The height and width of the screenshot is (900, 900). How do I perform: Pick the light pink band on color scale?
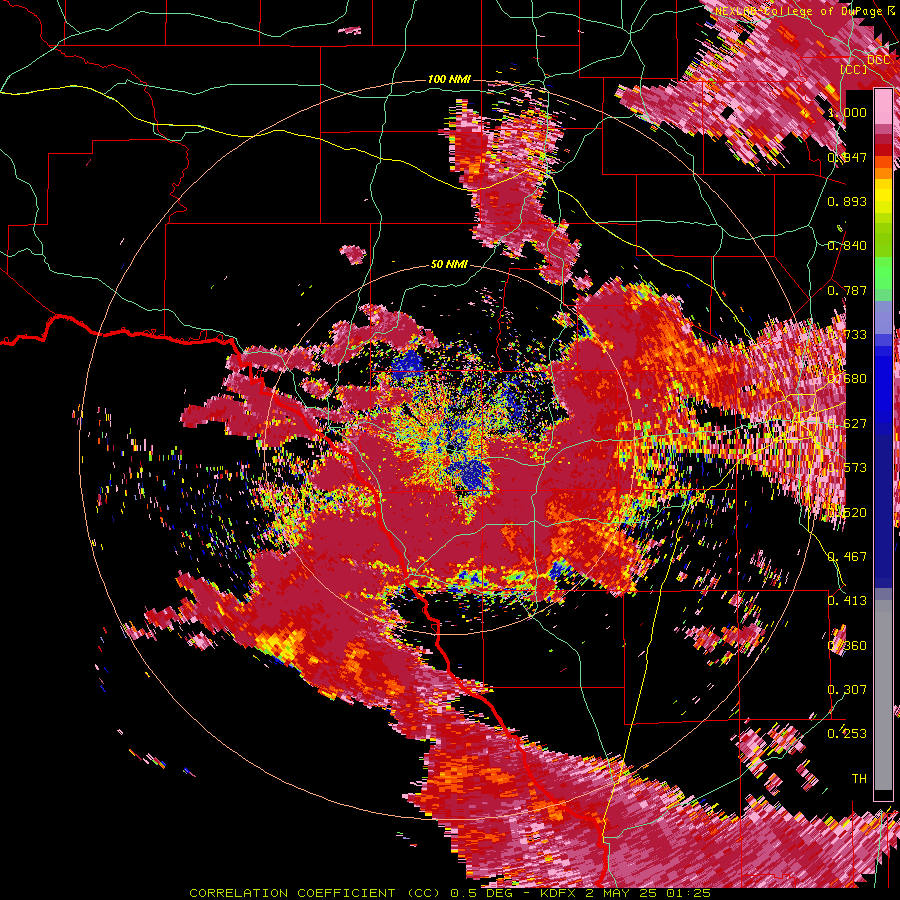(883, 107)
